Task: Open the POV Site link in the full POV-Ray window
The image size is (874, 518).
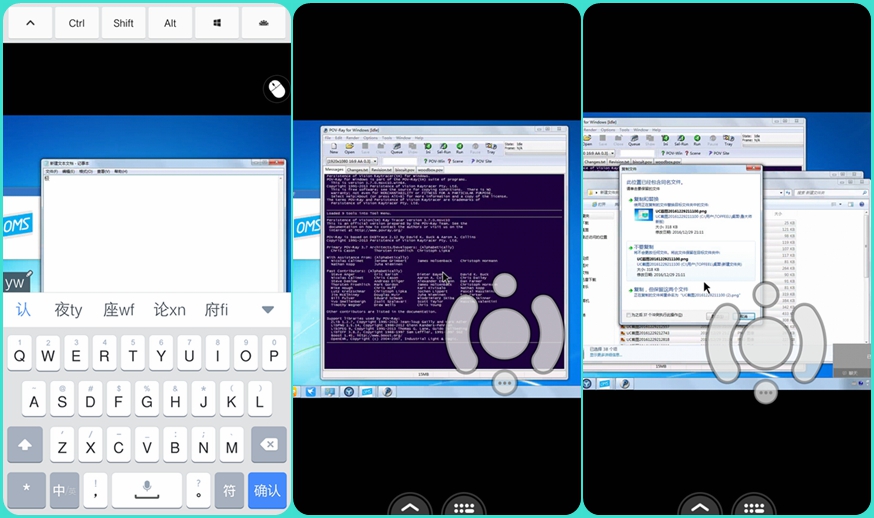Action: tap(481, 161)
